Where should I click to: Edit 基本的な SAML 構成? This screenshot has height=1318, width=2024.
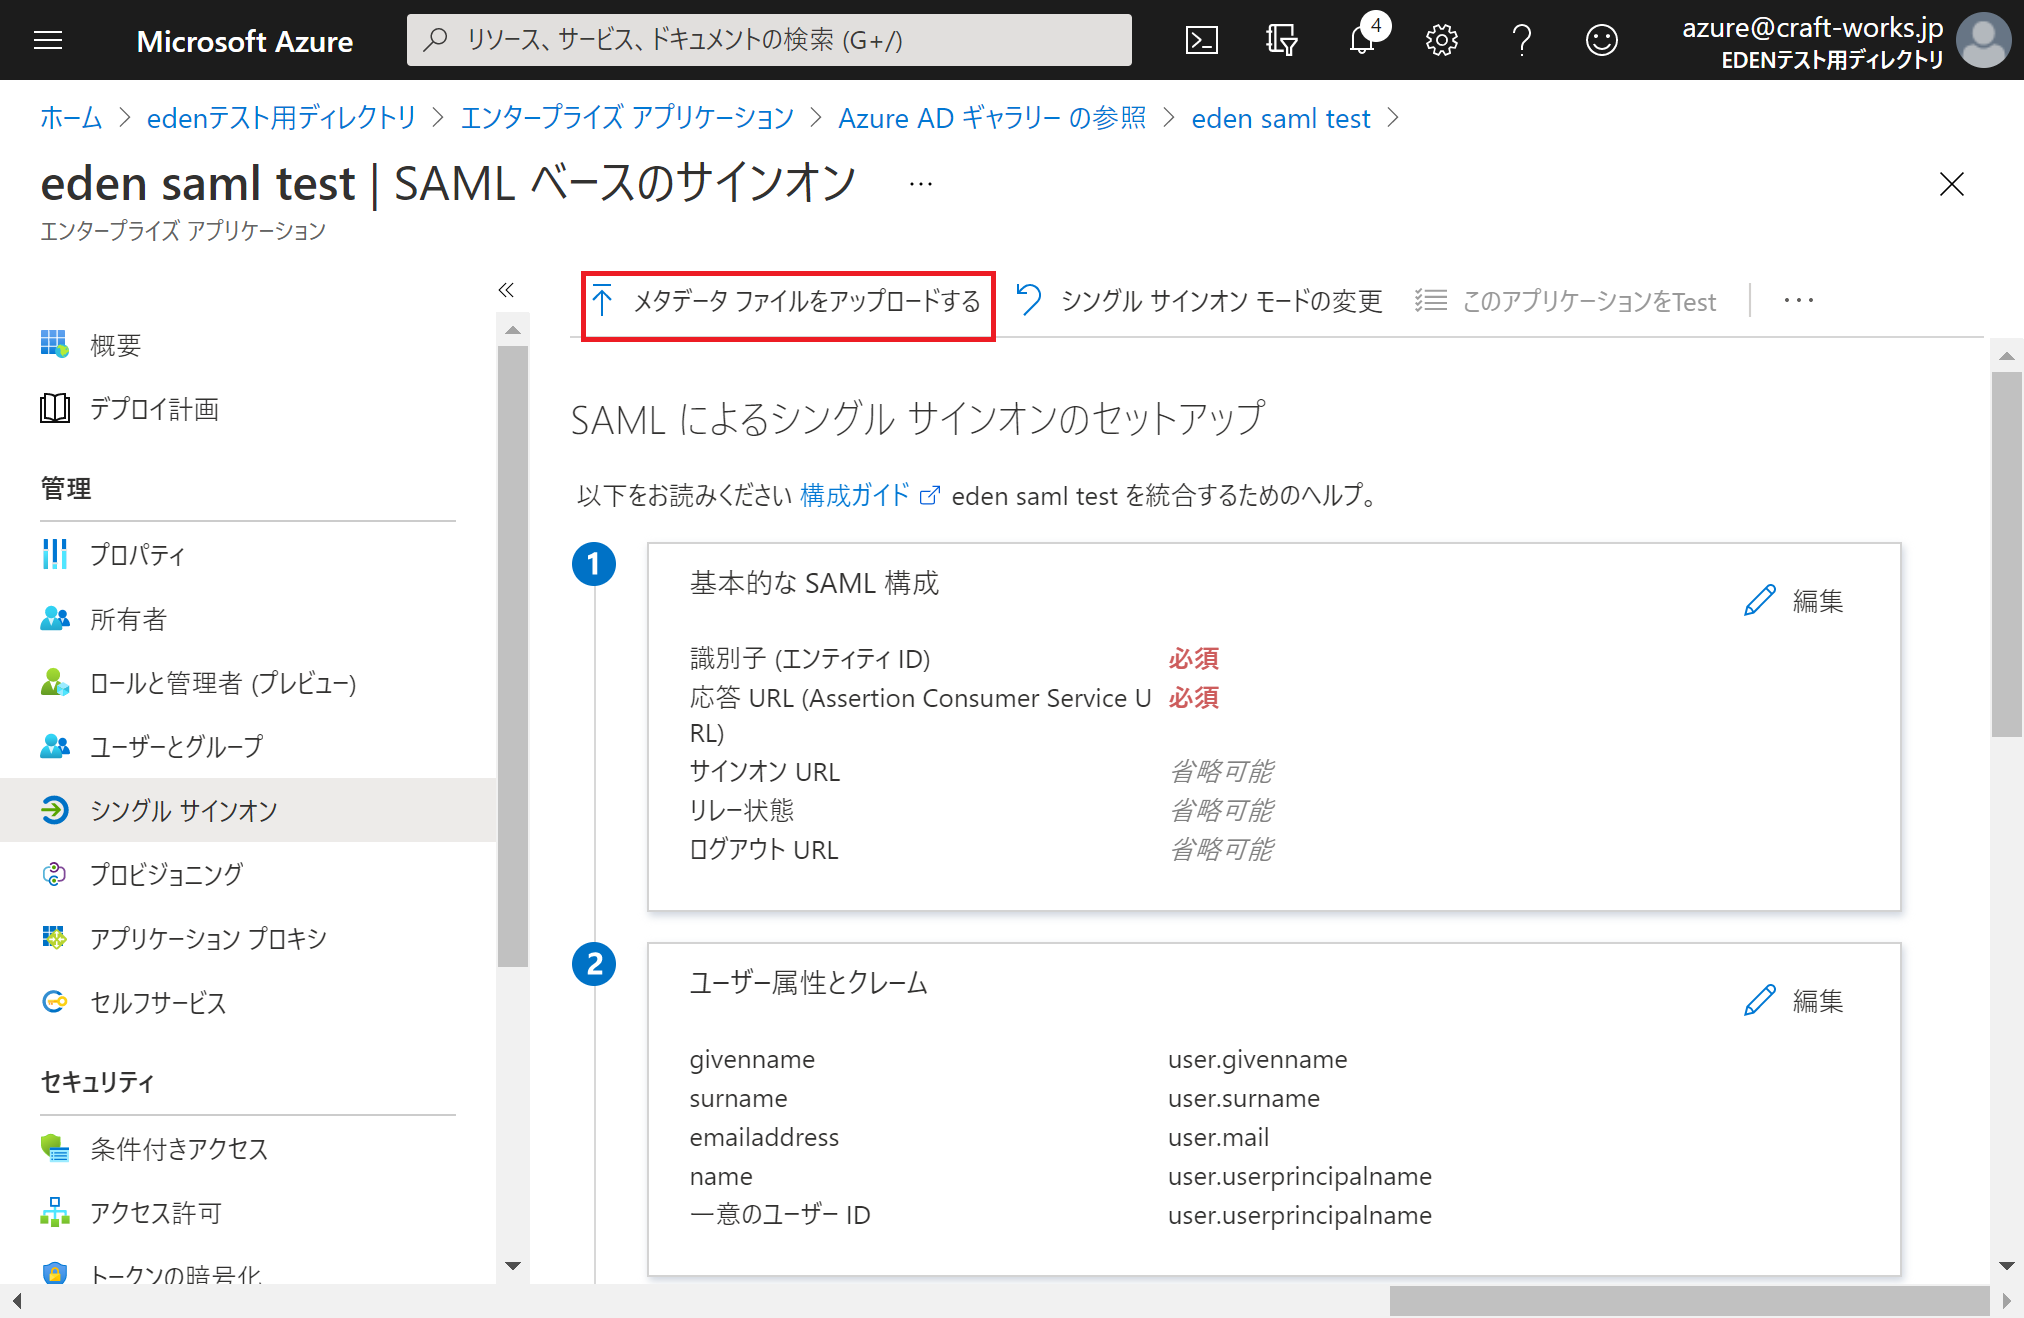(1794, 600)
